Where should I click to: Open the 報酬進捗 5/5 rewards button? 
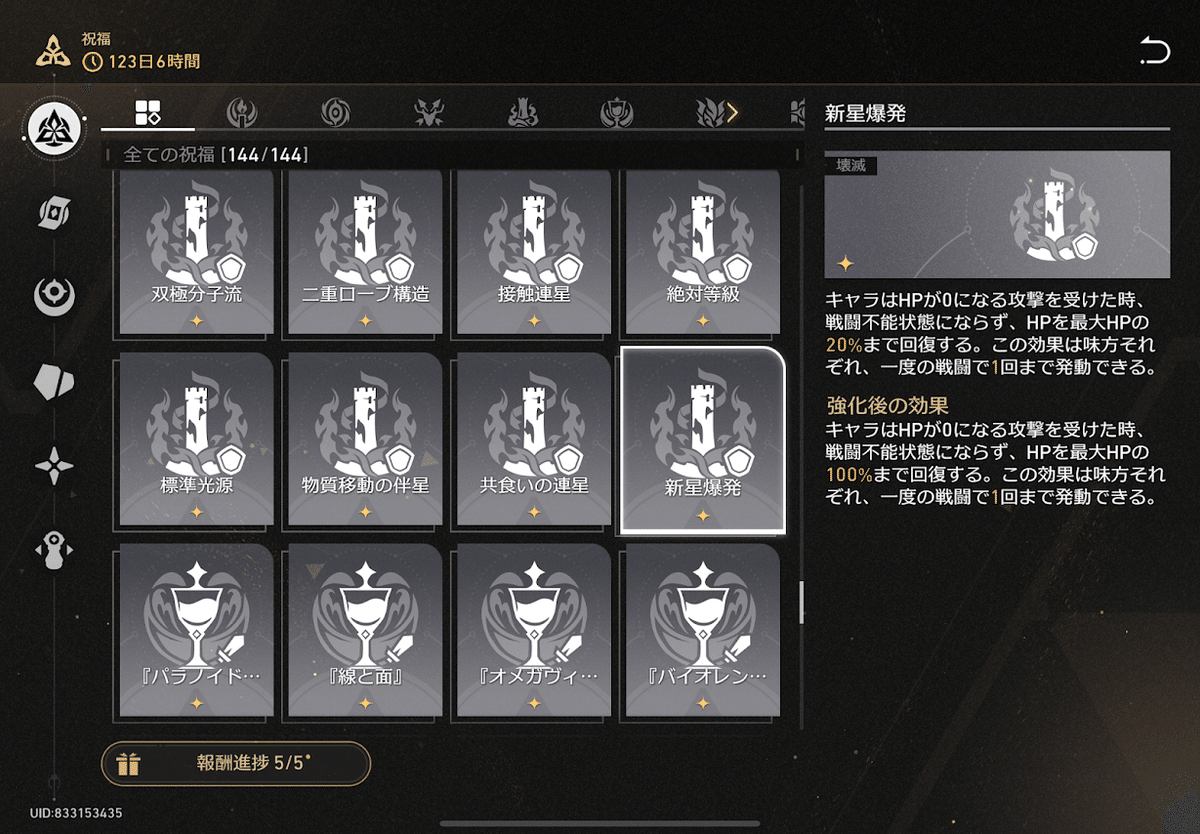click(x=236, y=764)
